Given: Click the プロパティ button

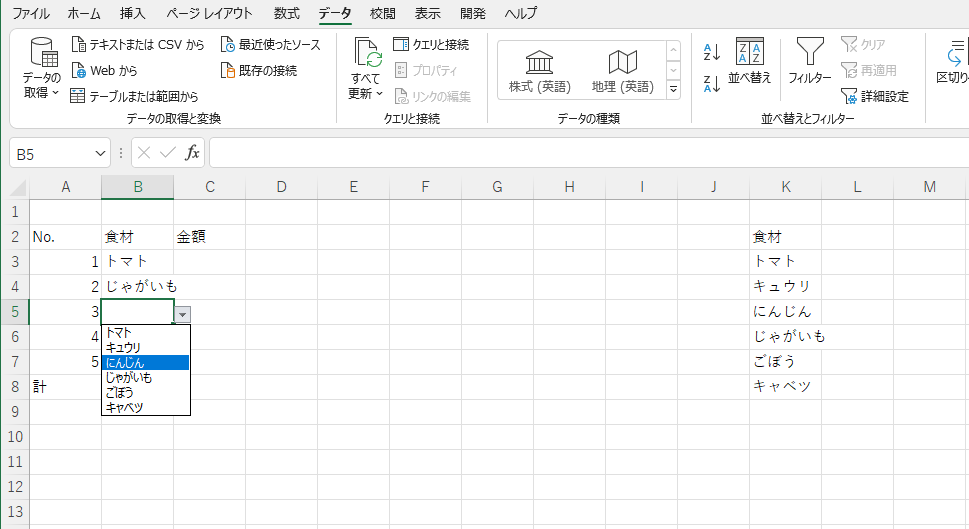Looking at the screenshot, I should point(426,70).
